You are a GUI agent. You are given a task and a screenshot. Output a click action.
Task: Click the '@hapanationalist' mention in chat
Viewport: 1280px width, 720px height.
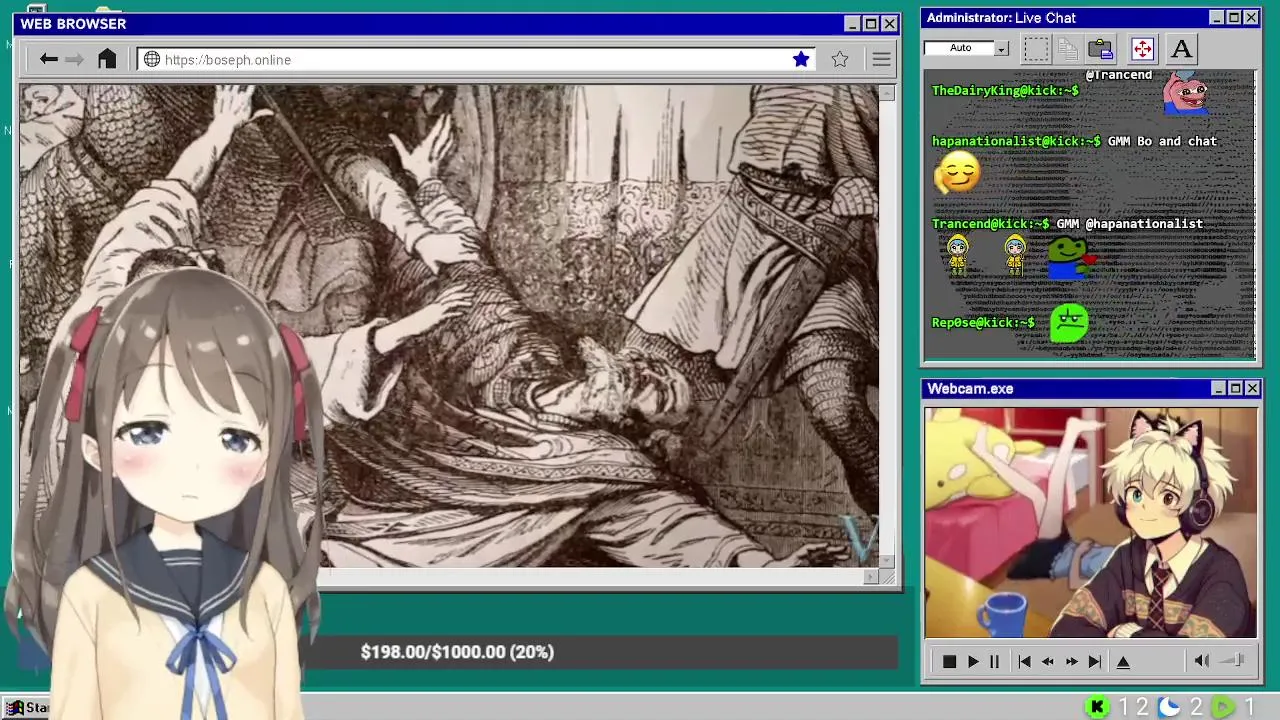tap(1144, 223)
